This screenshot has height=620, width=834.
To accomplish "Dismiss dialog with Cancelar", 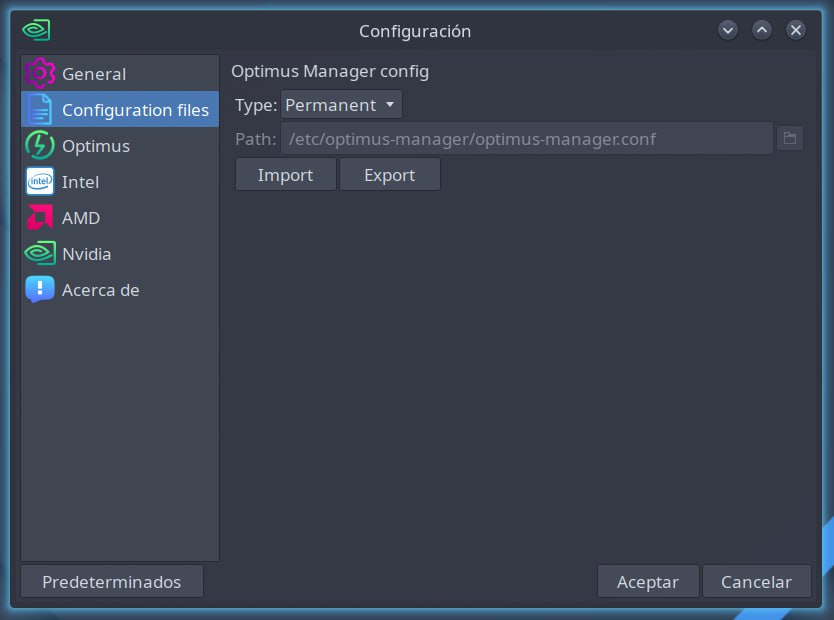I will tap(756, 581).
